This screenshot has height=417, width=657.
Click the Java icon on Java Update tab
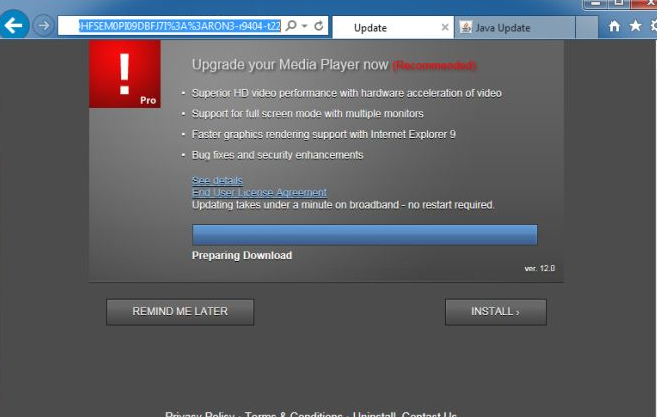click(x=466, y=28)
